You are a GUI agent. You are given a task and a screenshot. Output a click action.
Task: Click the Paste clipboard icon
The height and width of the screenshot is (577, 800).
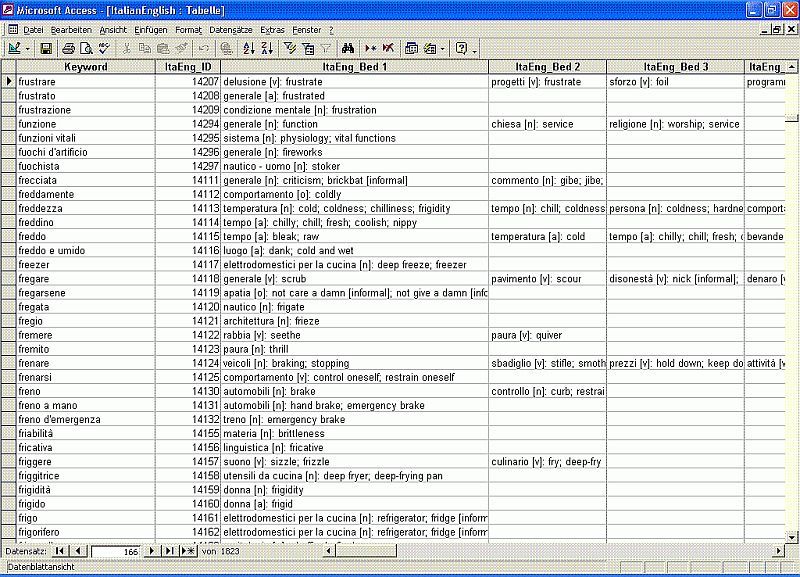coord(163,48)
